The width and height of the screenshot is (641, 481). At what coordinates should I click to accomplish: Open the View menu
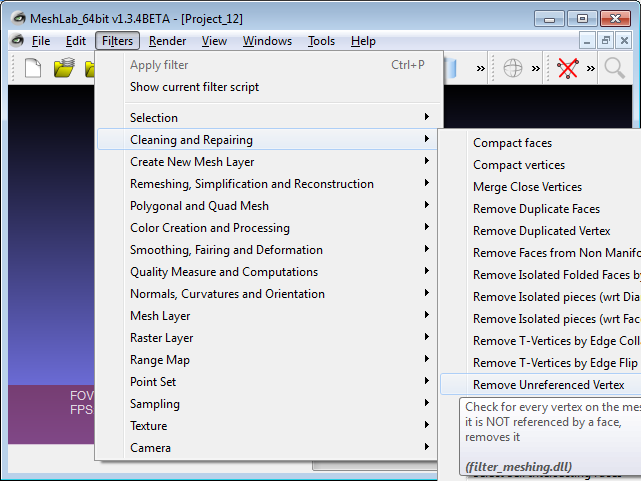pos(214,41)
